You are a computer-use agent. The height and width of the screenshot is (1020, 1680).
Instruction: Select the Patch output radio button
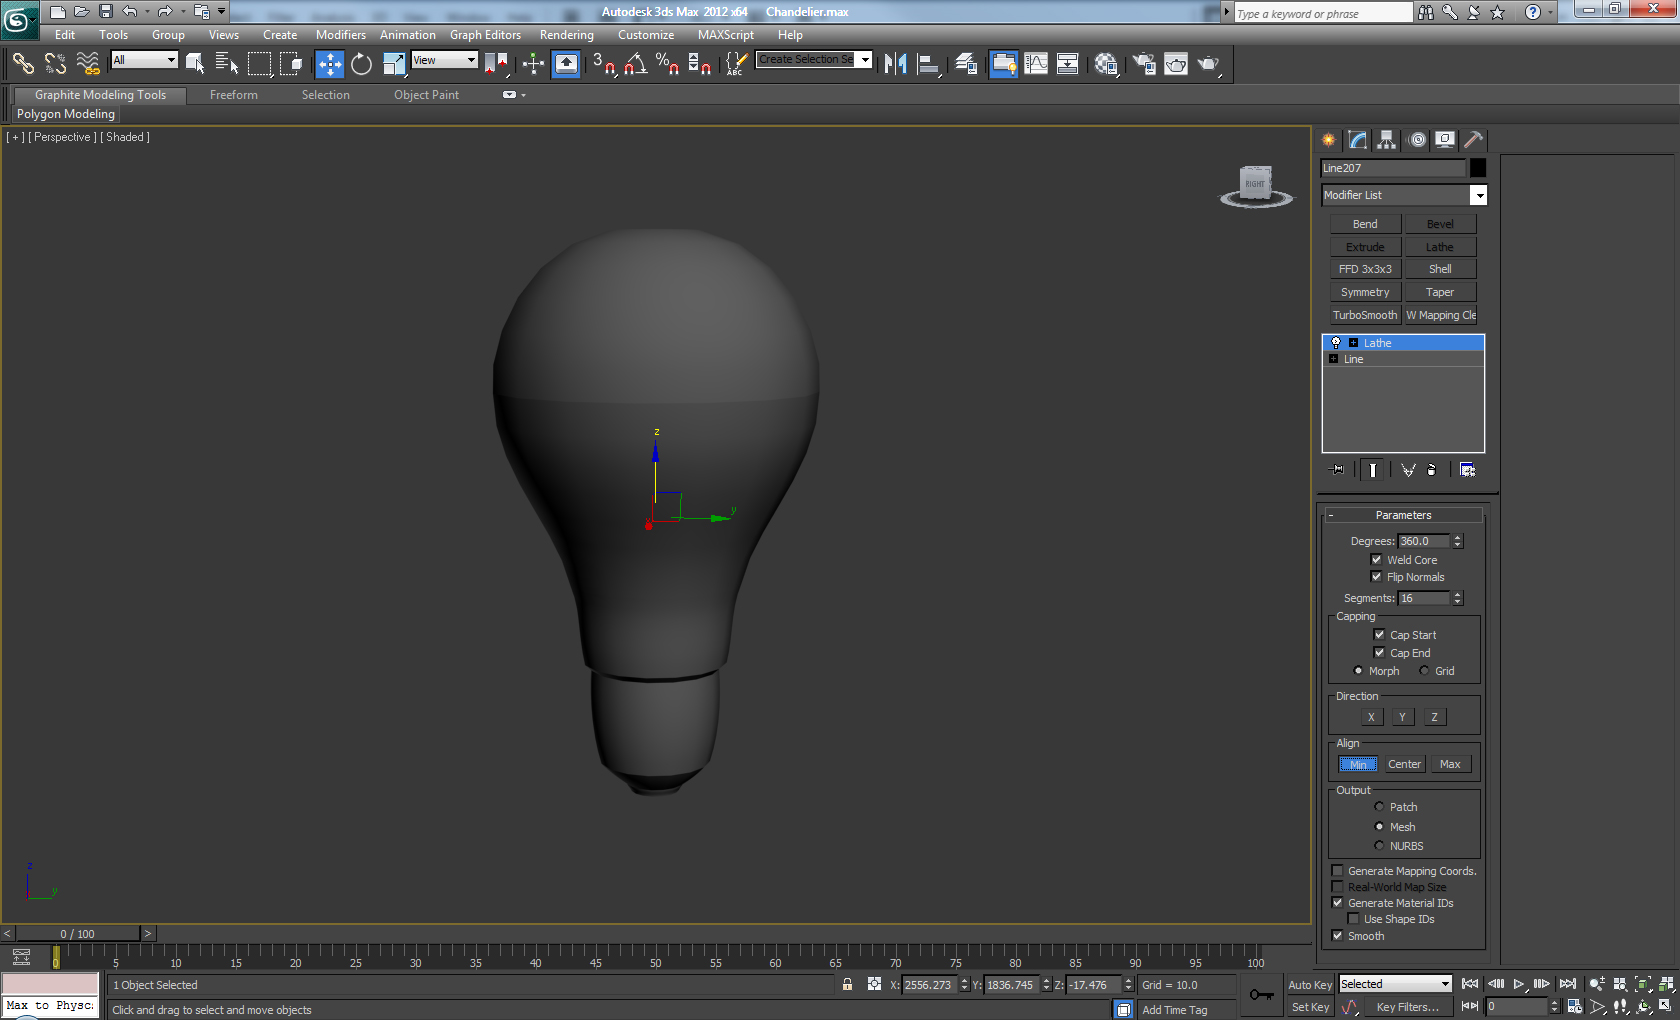[x=1379, y=807]
